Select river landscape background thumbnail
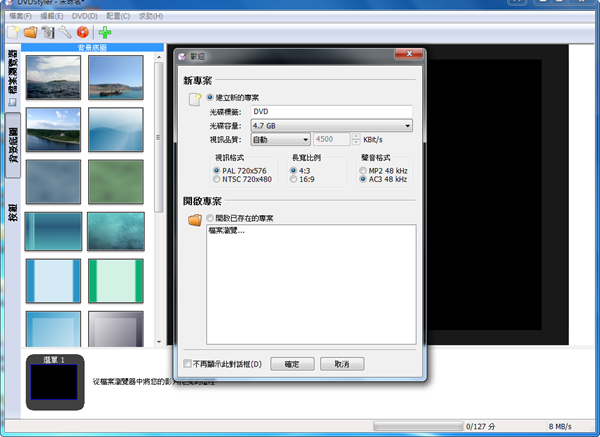600x437 pixels. [x=53, y=129]
